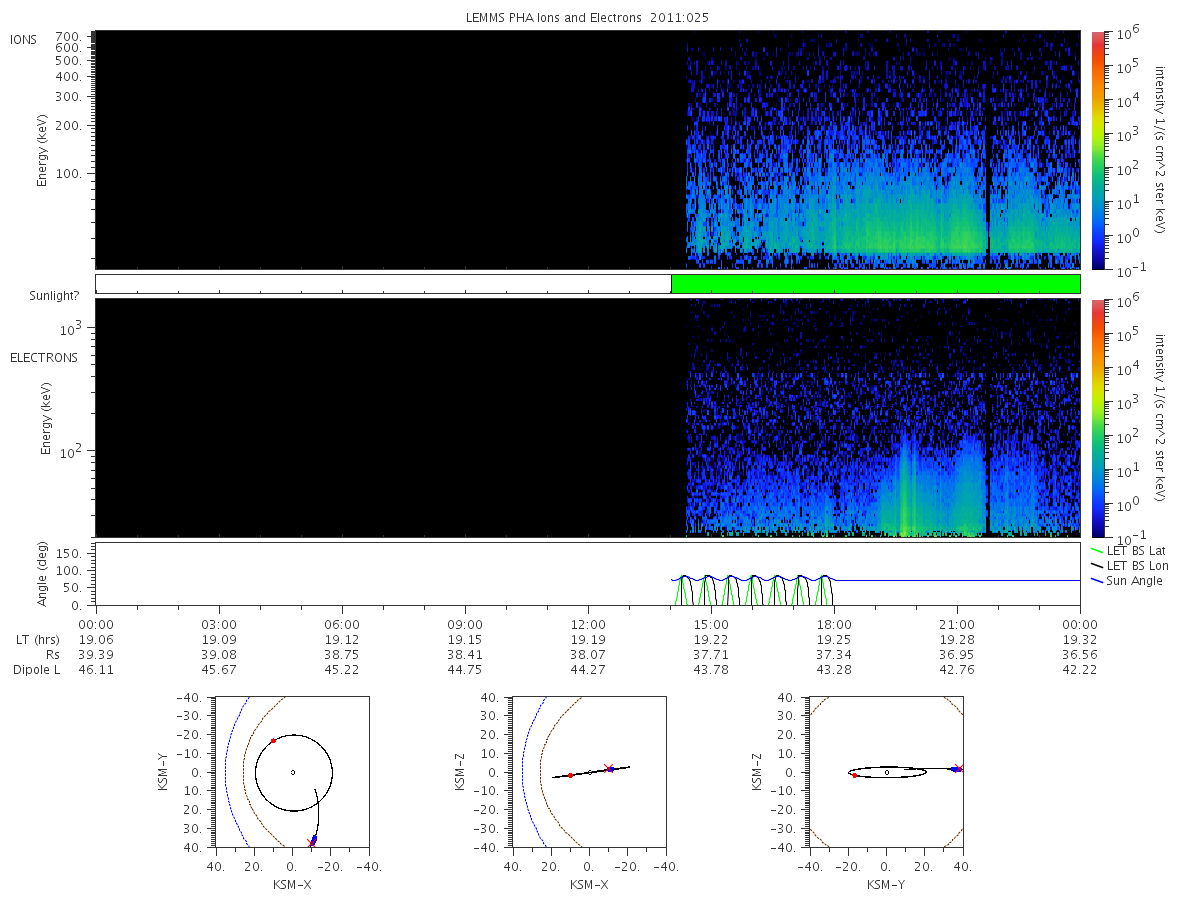1200x900 pixels.
Task: Open the KSM-X versus KSM-Z orbit plot
Action: (x=588, y=772)
